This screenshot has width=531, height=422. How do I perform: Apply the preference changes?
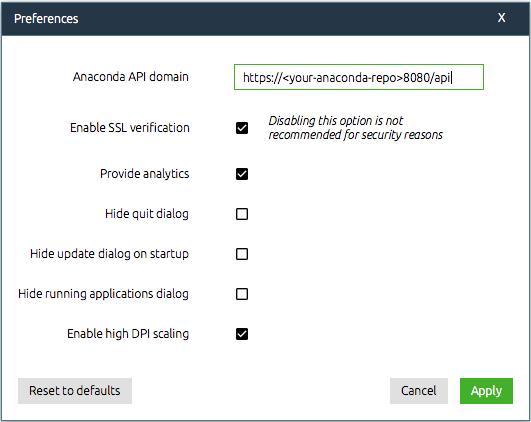click(486, 391)
